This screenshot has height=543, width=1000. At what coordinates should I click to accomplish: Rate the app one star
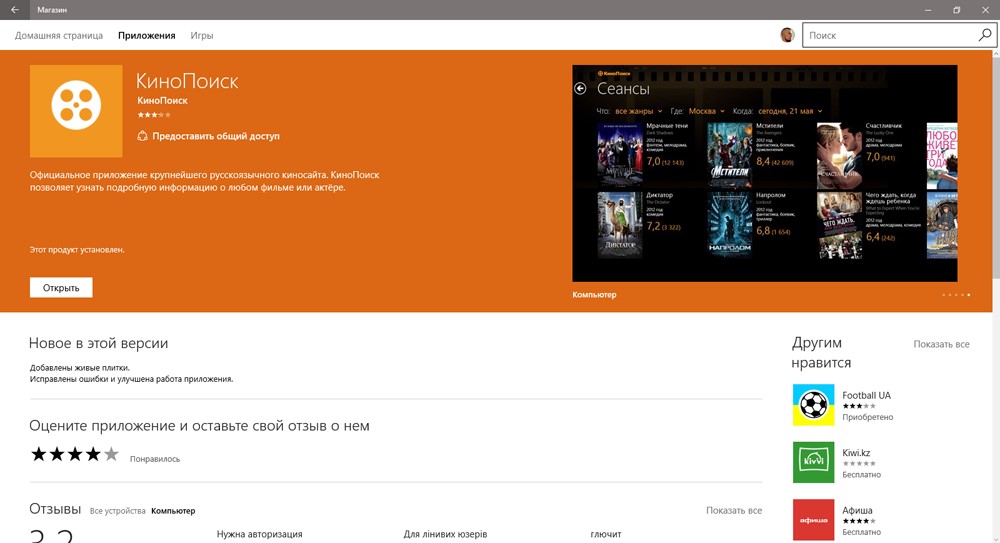pyautogui.click(x=39, y=454)
